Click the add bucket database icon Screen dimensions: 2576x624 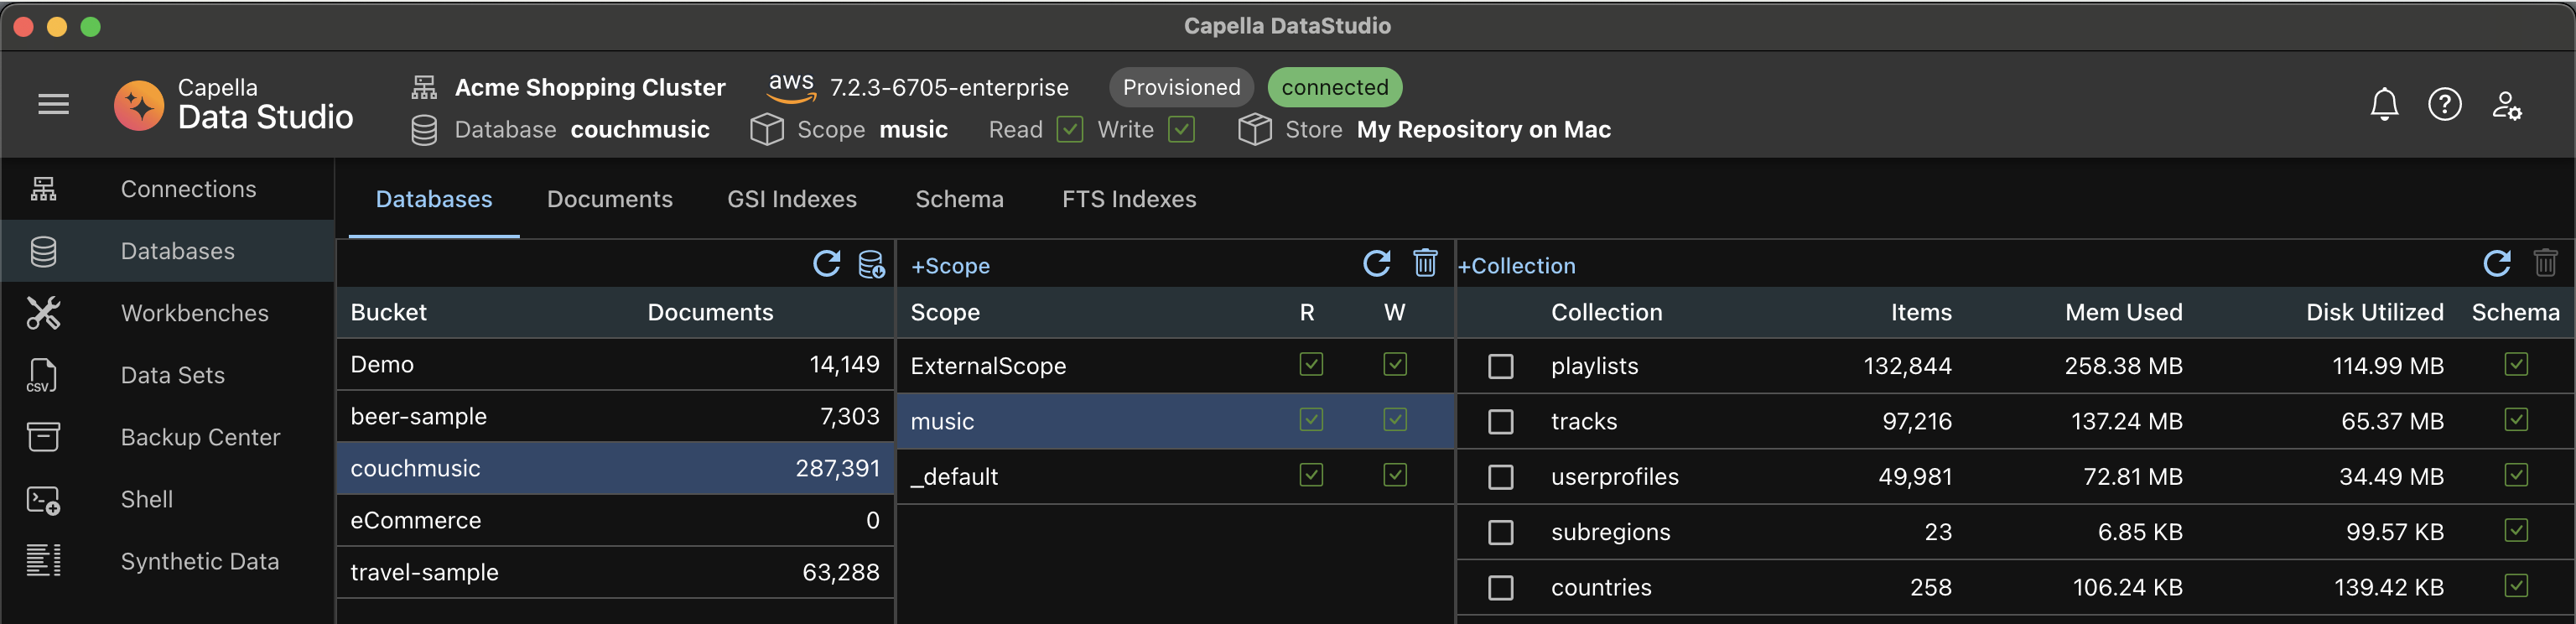871,264
